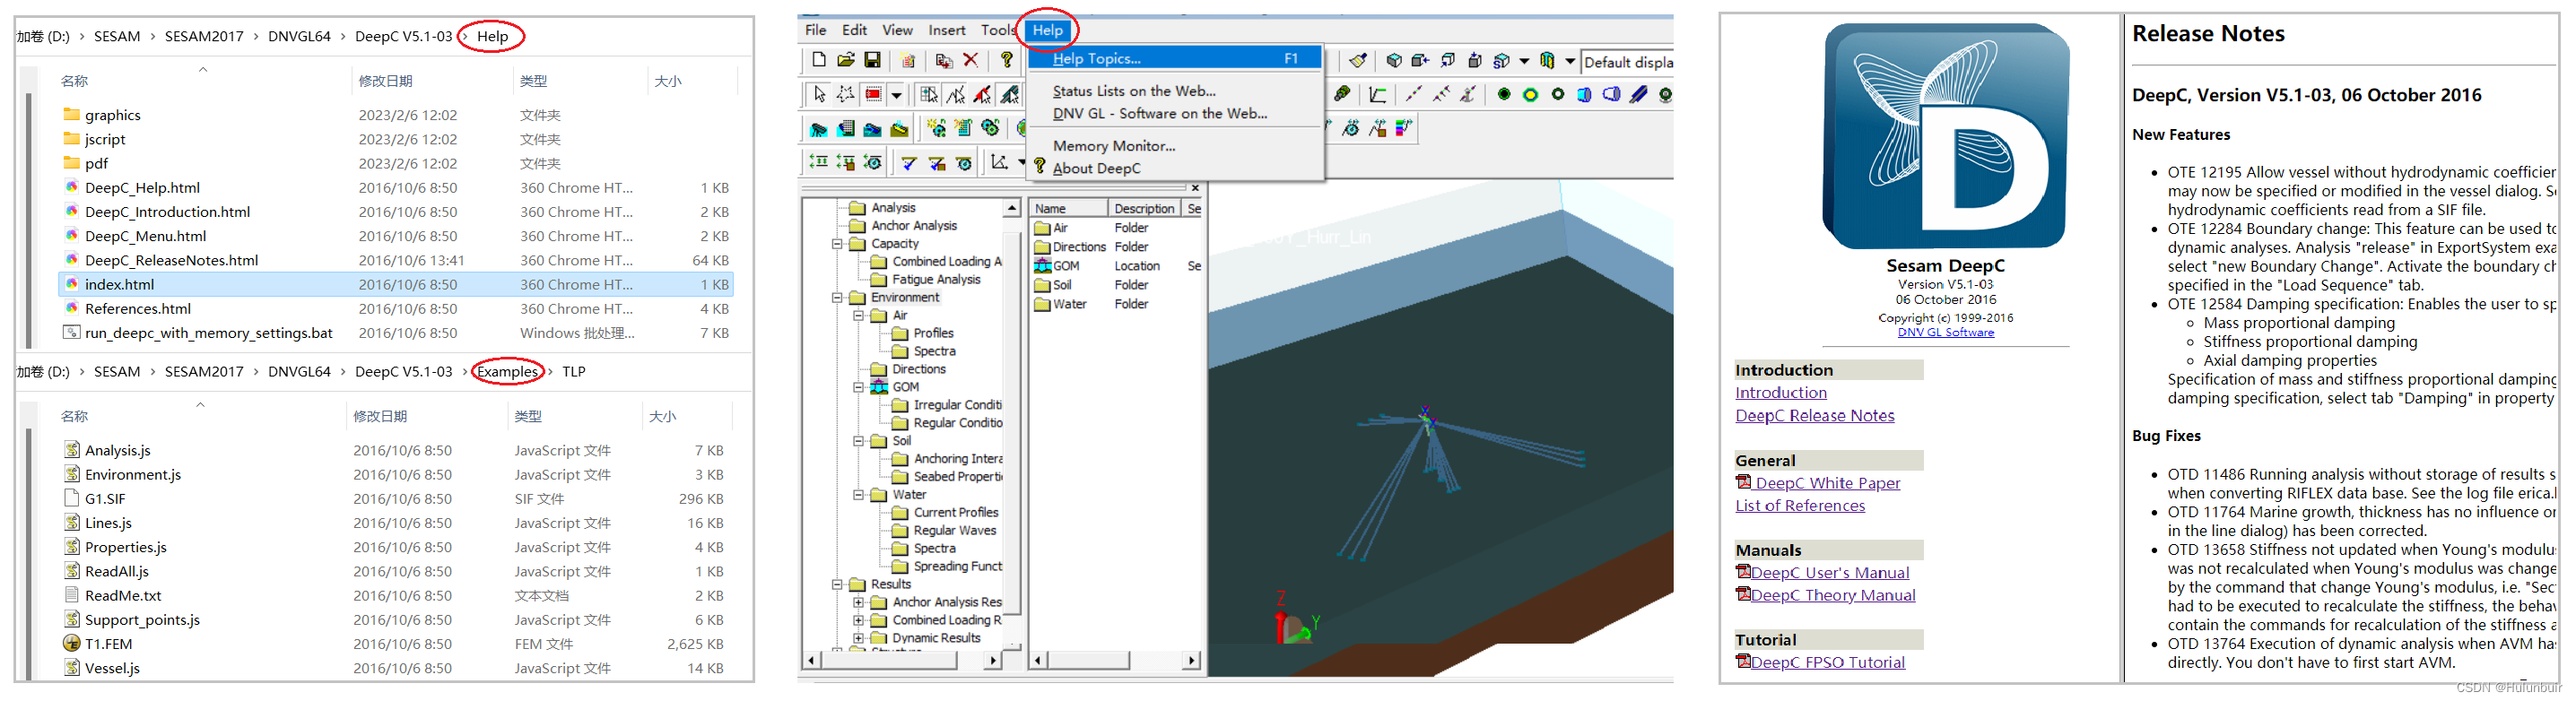Viewport: 2576px width, 701px height.
Task: Open the Edit menu
Action: pos(854,30)
